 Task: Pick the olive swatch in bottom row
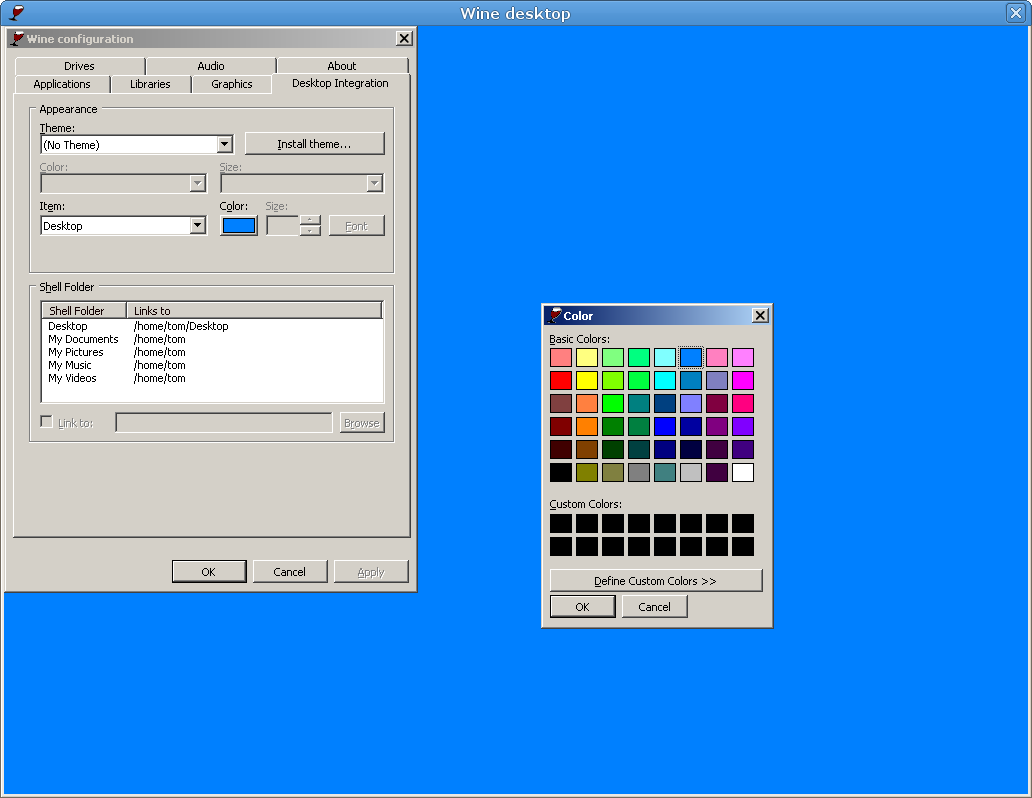[x=586, y=472]
